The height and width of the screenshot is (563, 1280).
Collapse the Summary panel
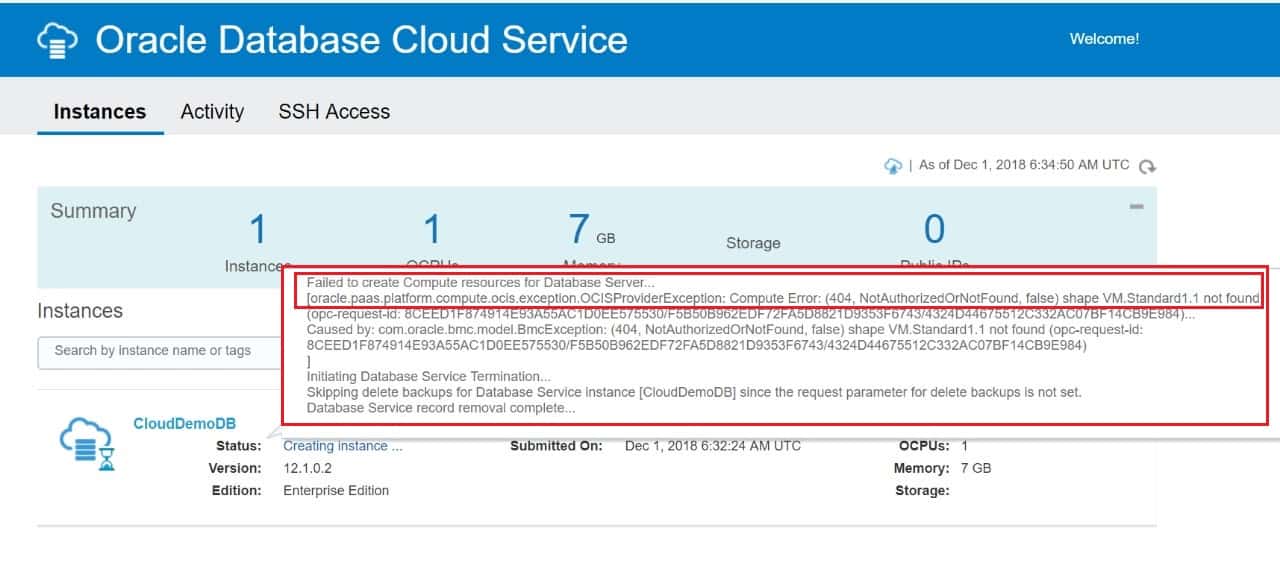[1136, 206]
